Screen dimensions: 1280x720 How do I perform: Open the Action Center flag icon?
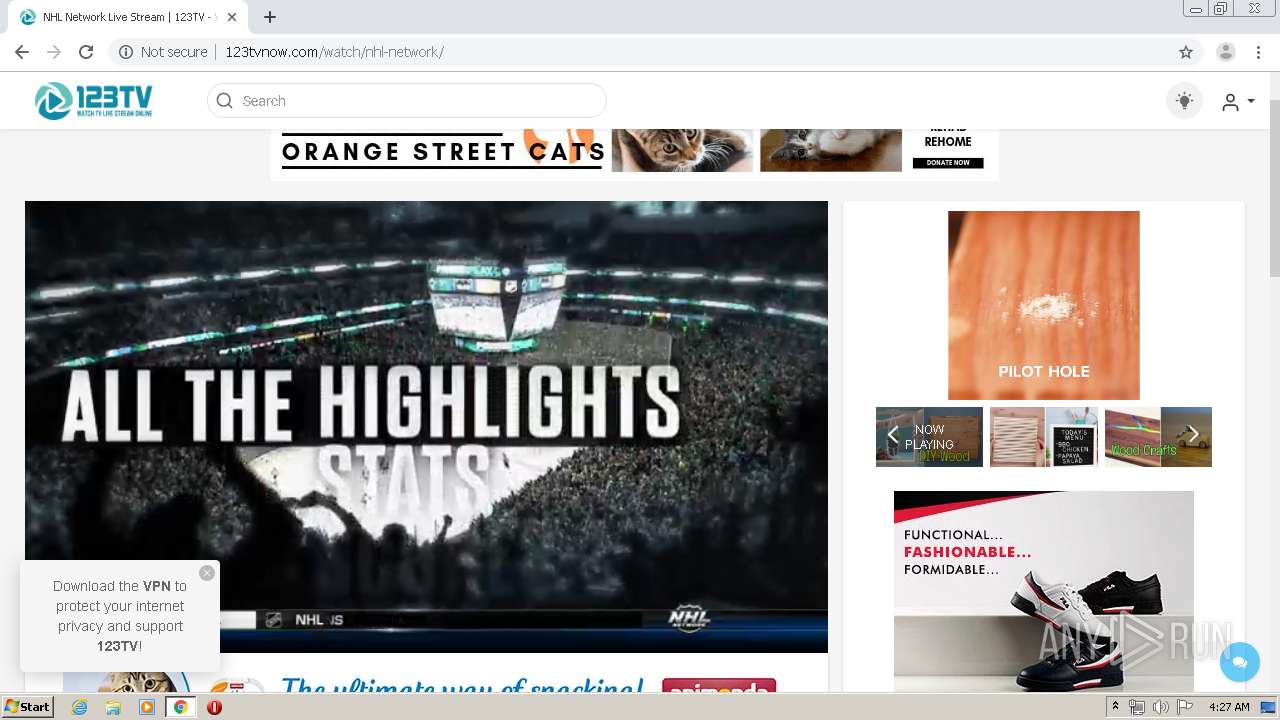pyautogui.click(x=1185, y=707)
